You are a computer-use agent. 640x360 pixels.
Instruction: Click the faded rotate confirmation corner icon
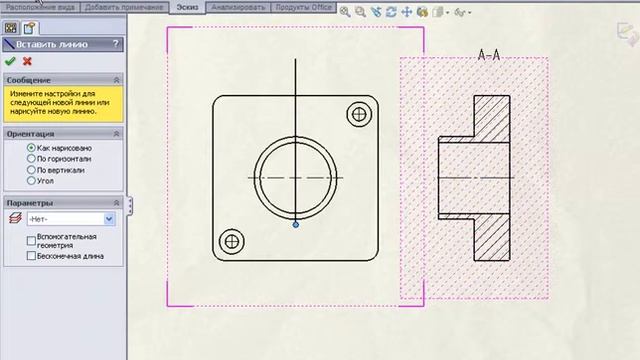tap(627, 33)
